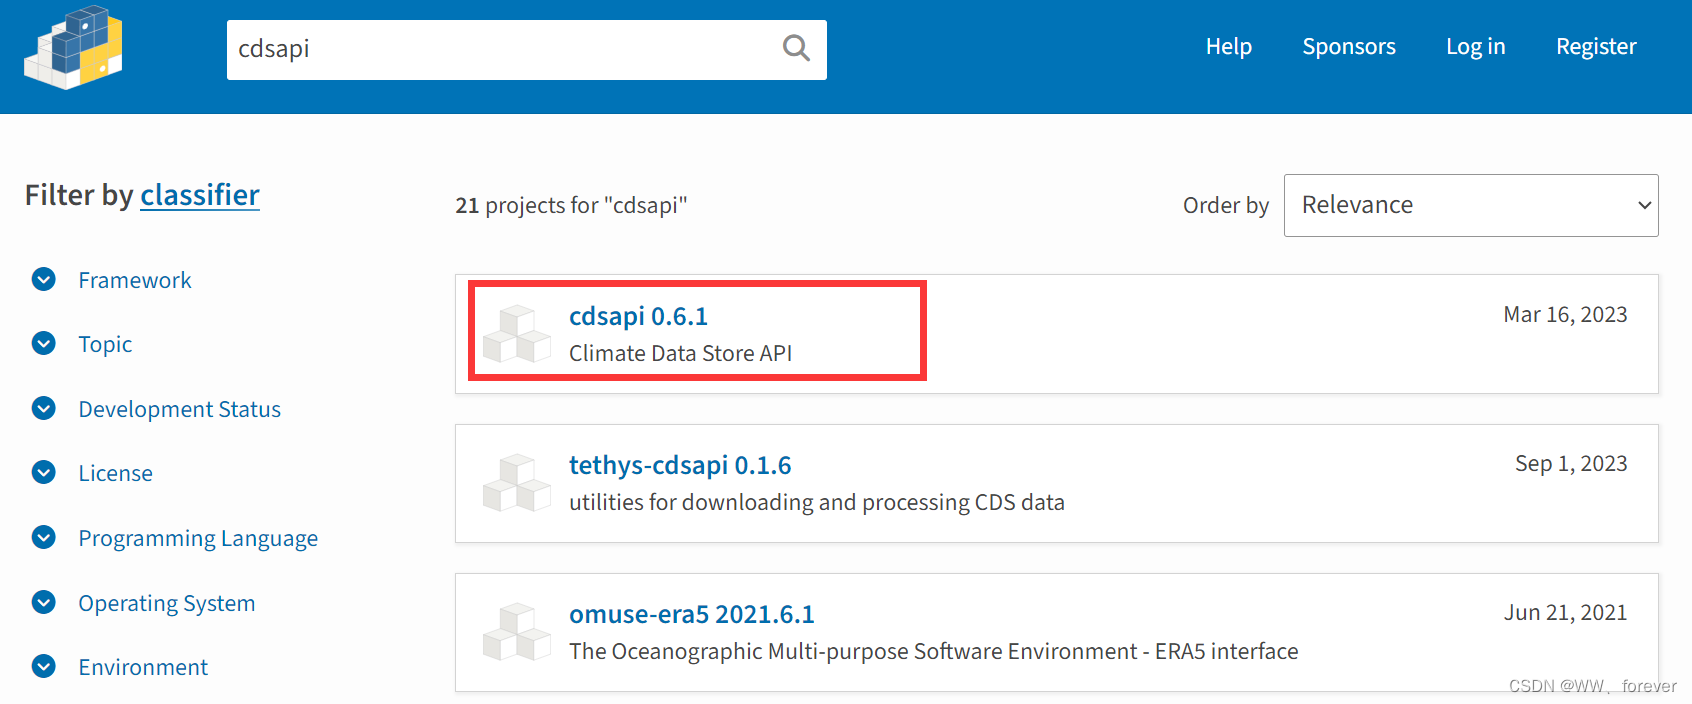Open the Register page
The width and height of the screenshot is (1692, 704).
click(x=1596, y=47)
